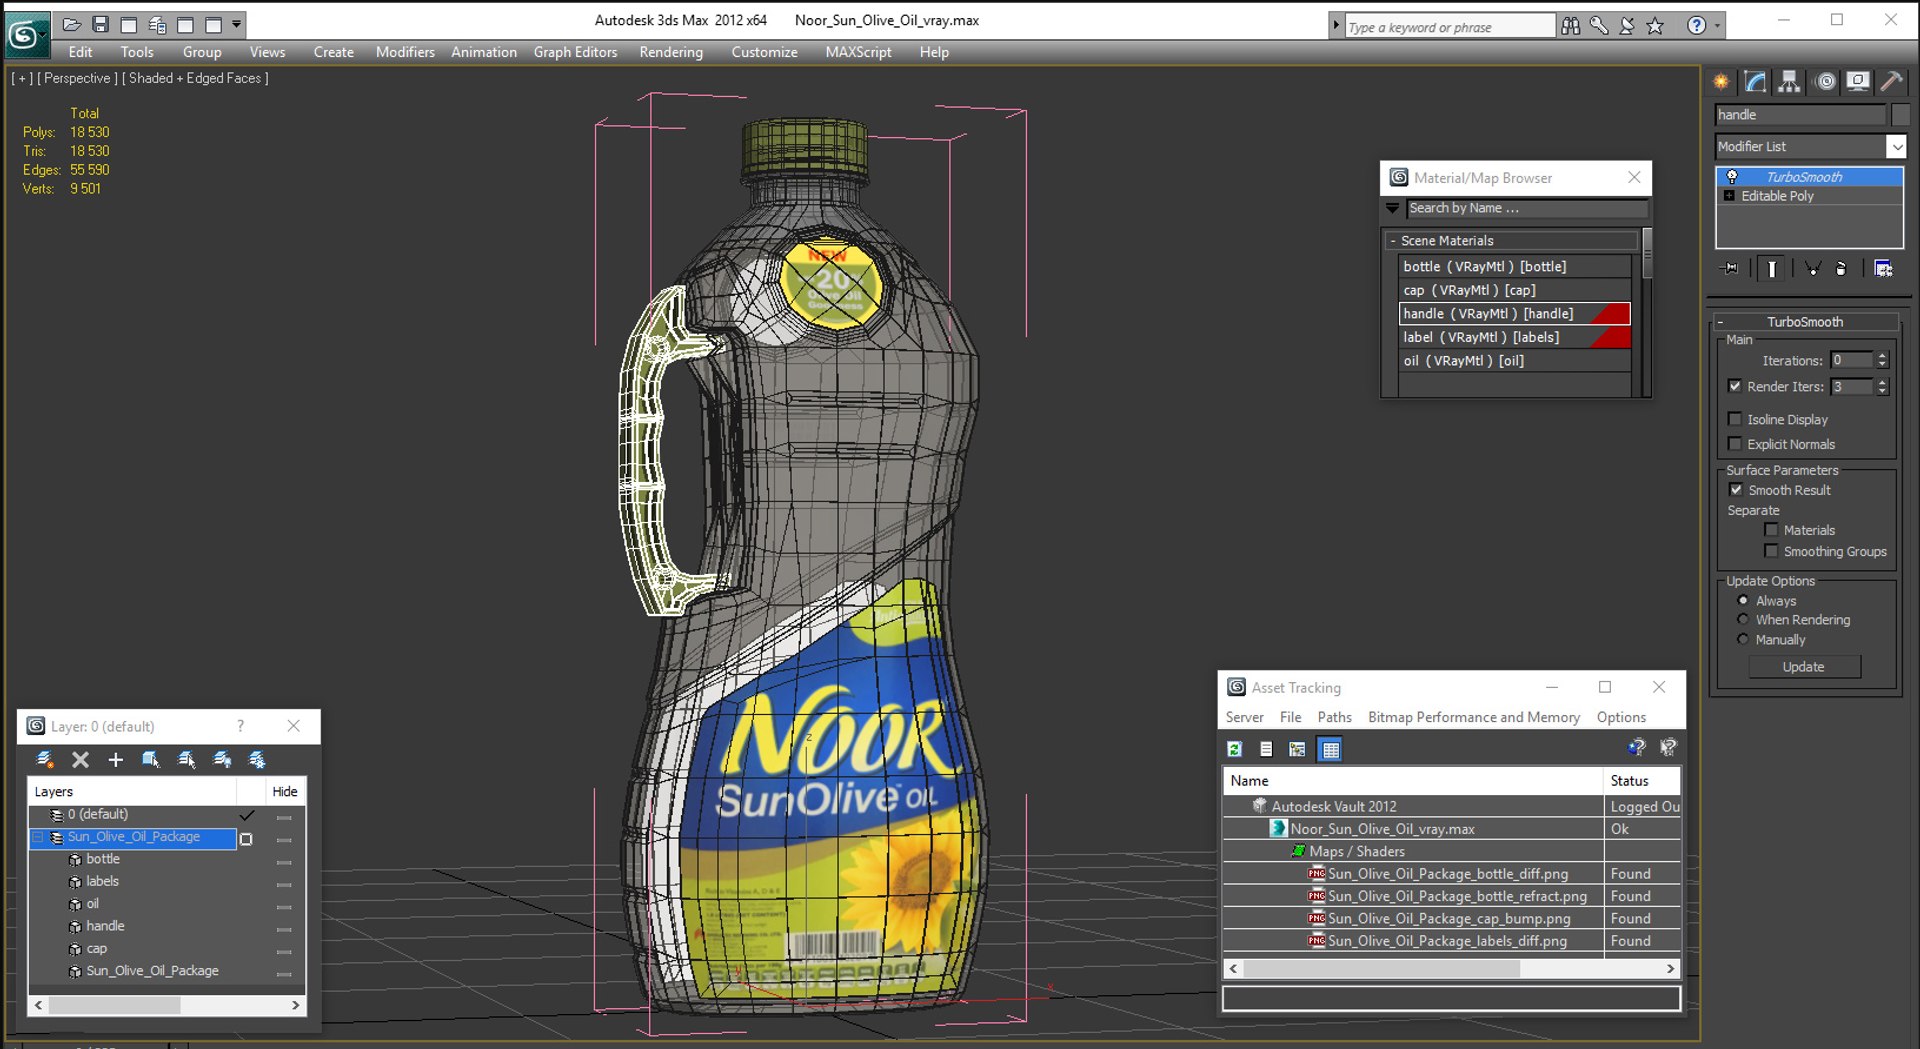Open Material/Map Browser options arrow
Image resolution: width=1920 pixels, height=1049 pixels.
(1392, 208)
